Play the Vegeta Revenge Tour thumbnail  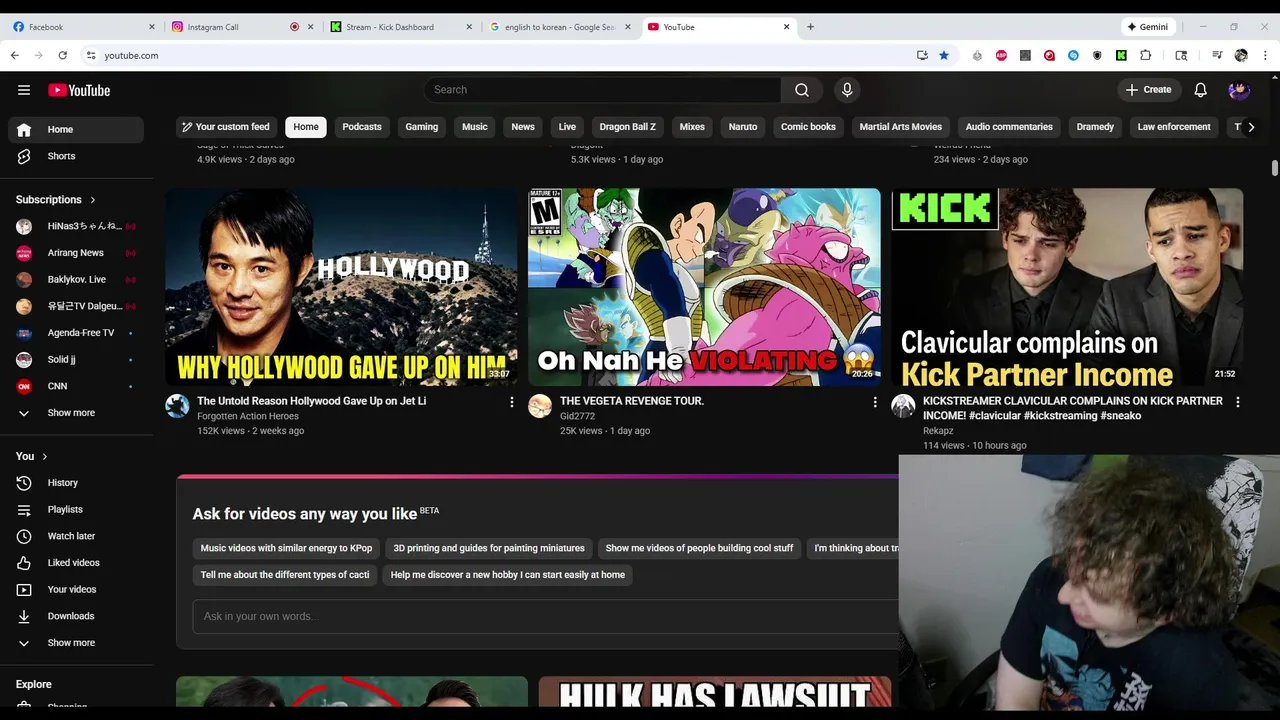click(705, 287)
